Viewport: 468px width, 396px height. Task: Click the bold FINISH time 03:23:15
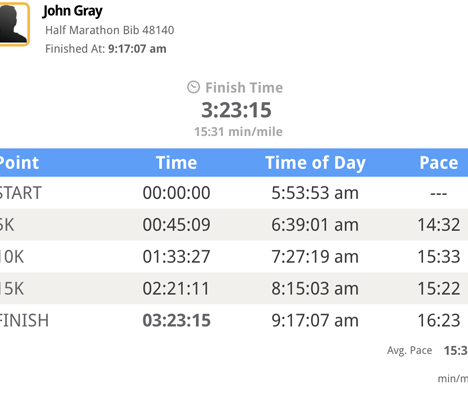tap(176, 320)
